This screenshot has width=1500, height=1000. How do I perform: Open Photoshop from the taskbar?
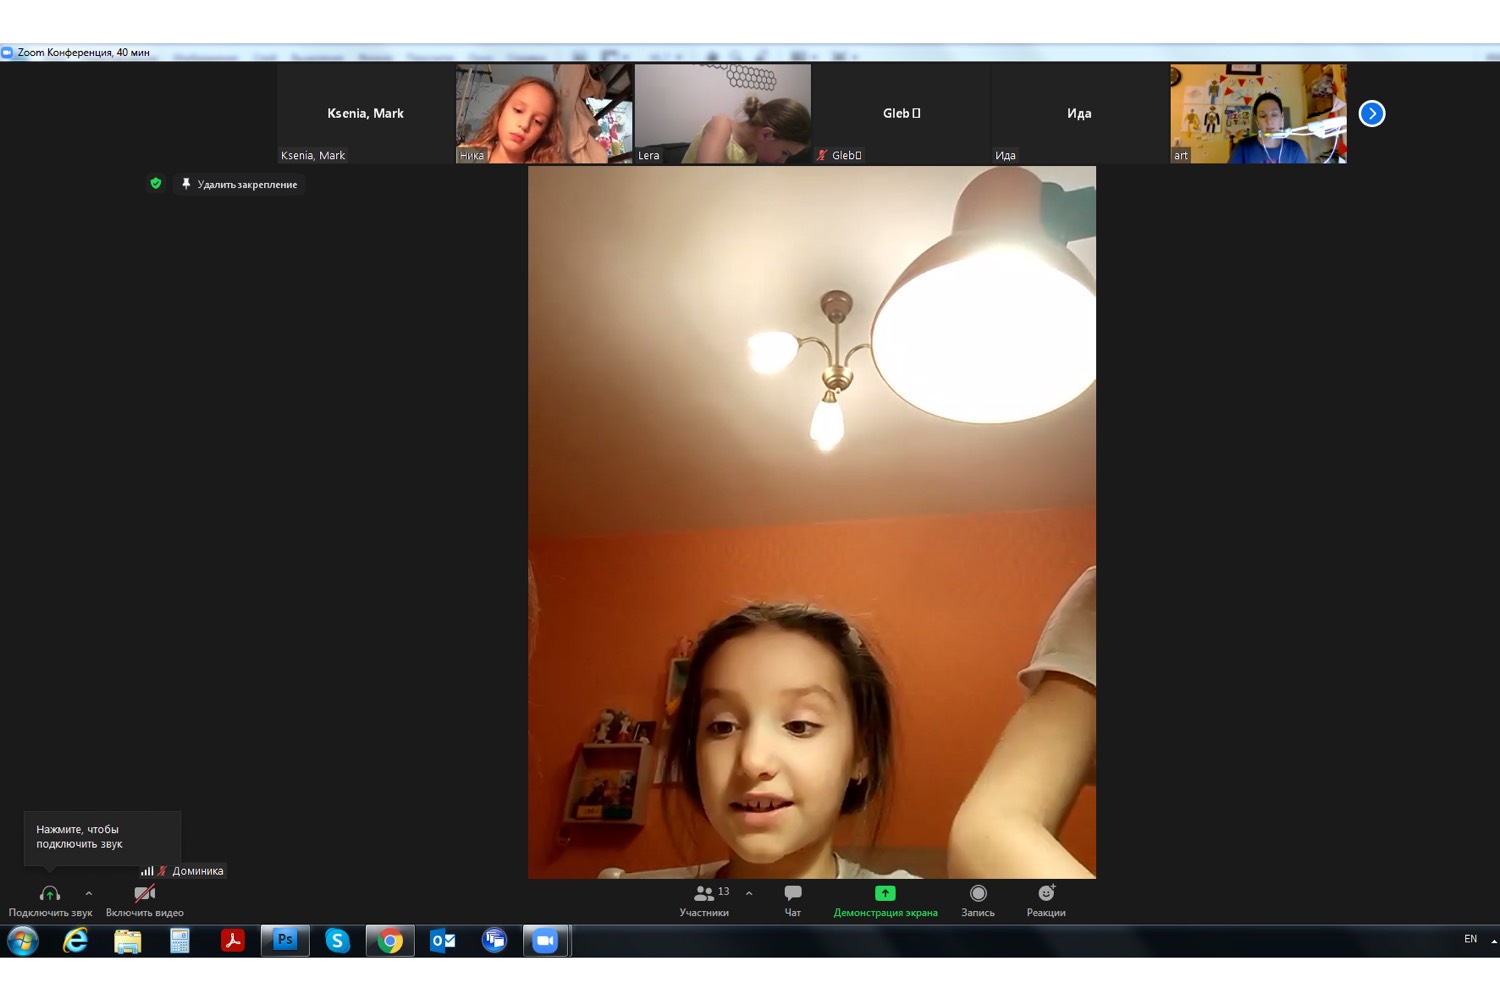pos(285,940)
